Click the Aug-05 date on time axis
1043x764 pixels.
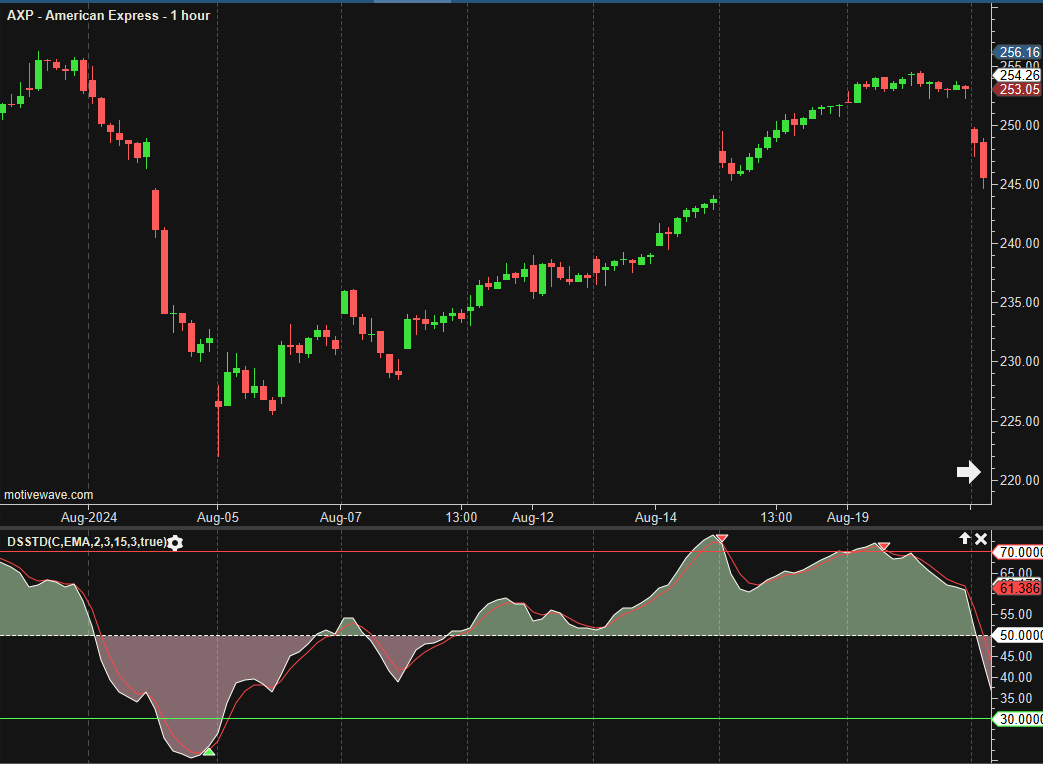(217, 518)
